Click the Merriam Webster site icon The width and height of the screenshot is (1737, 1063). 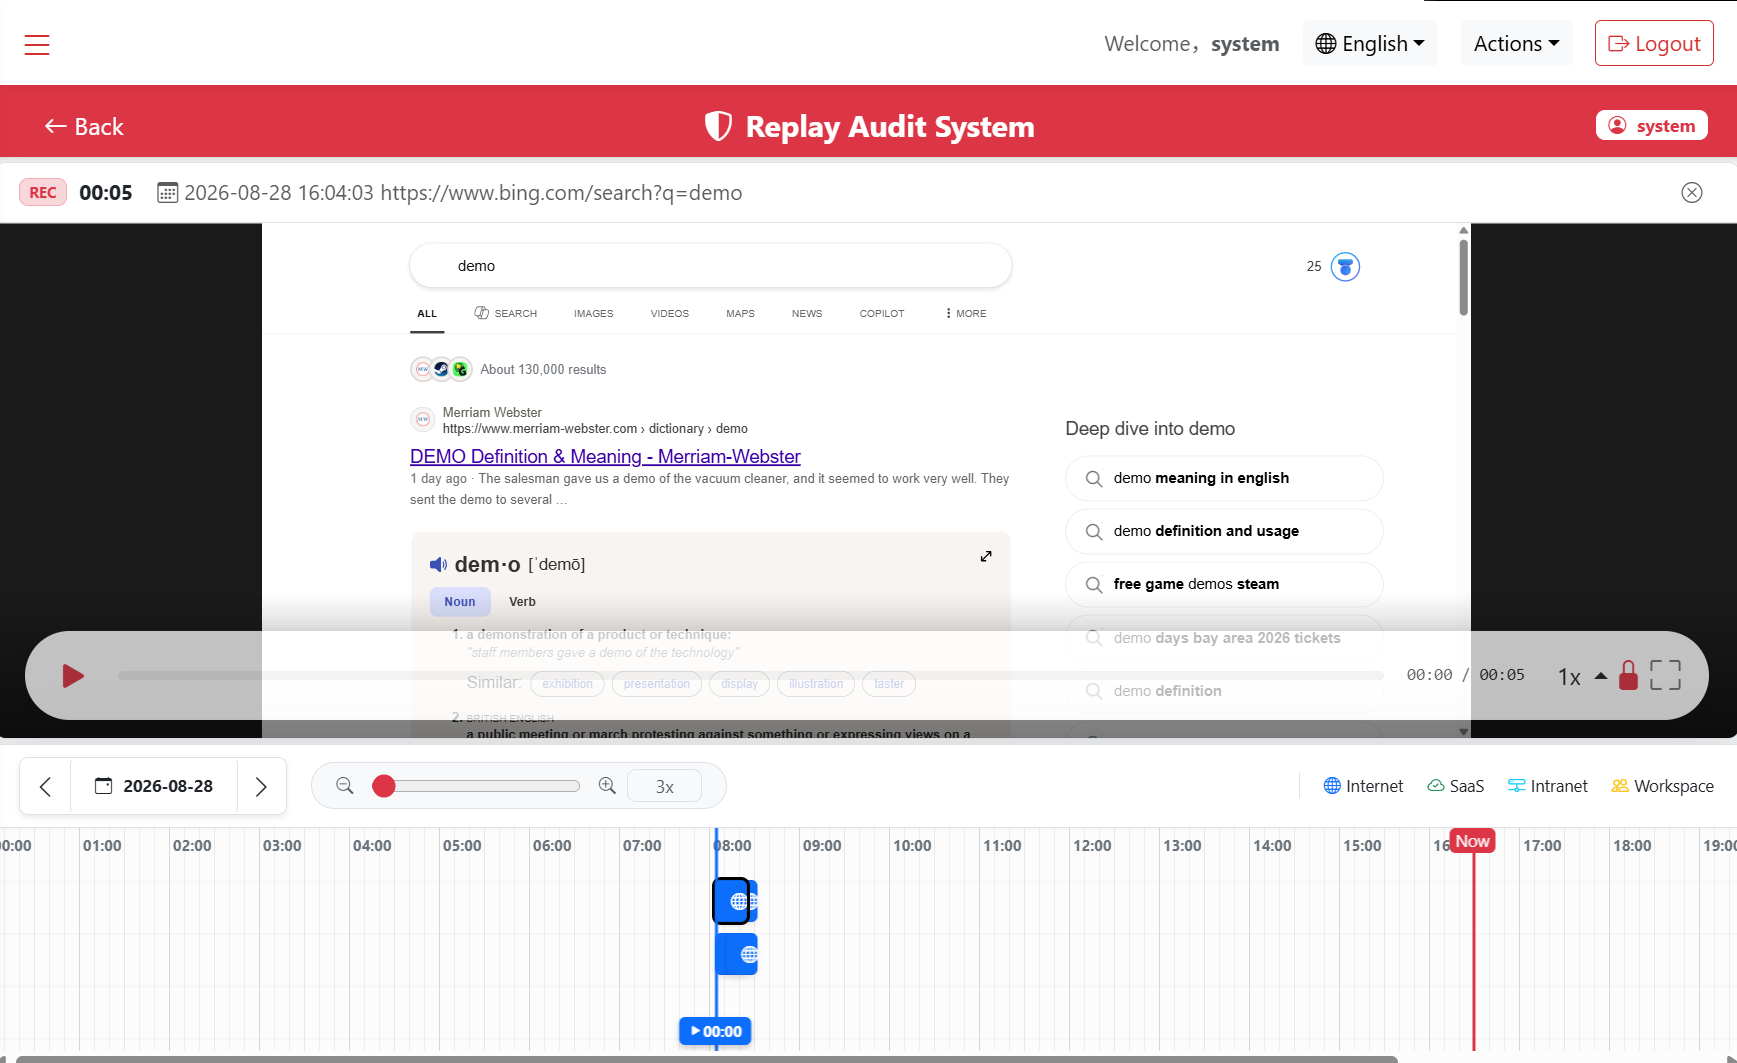[x=423, y=420]
